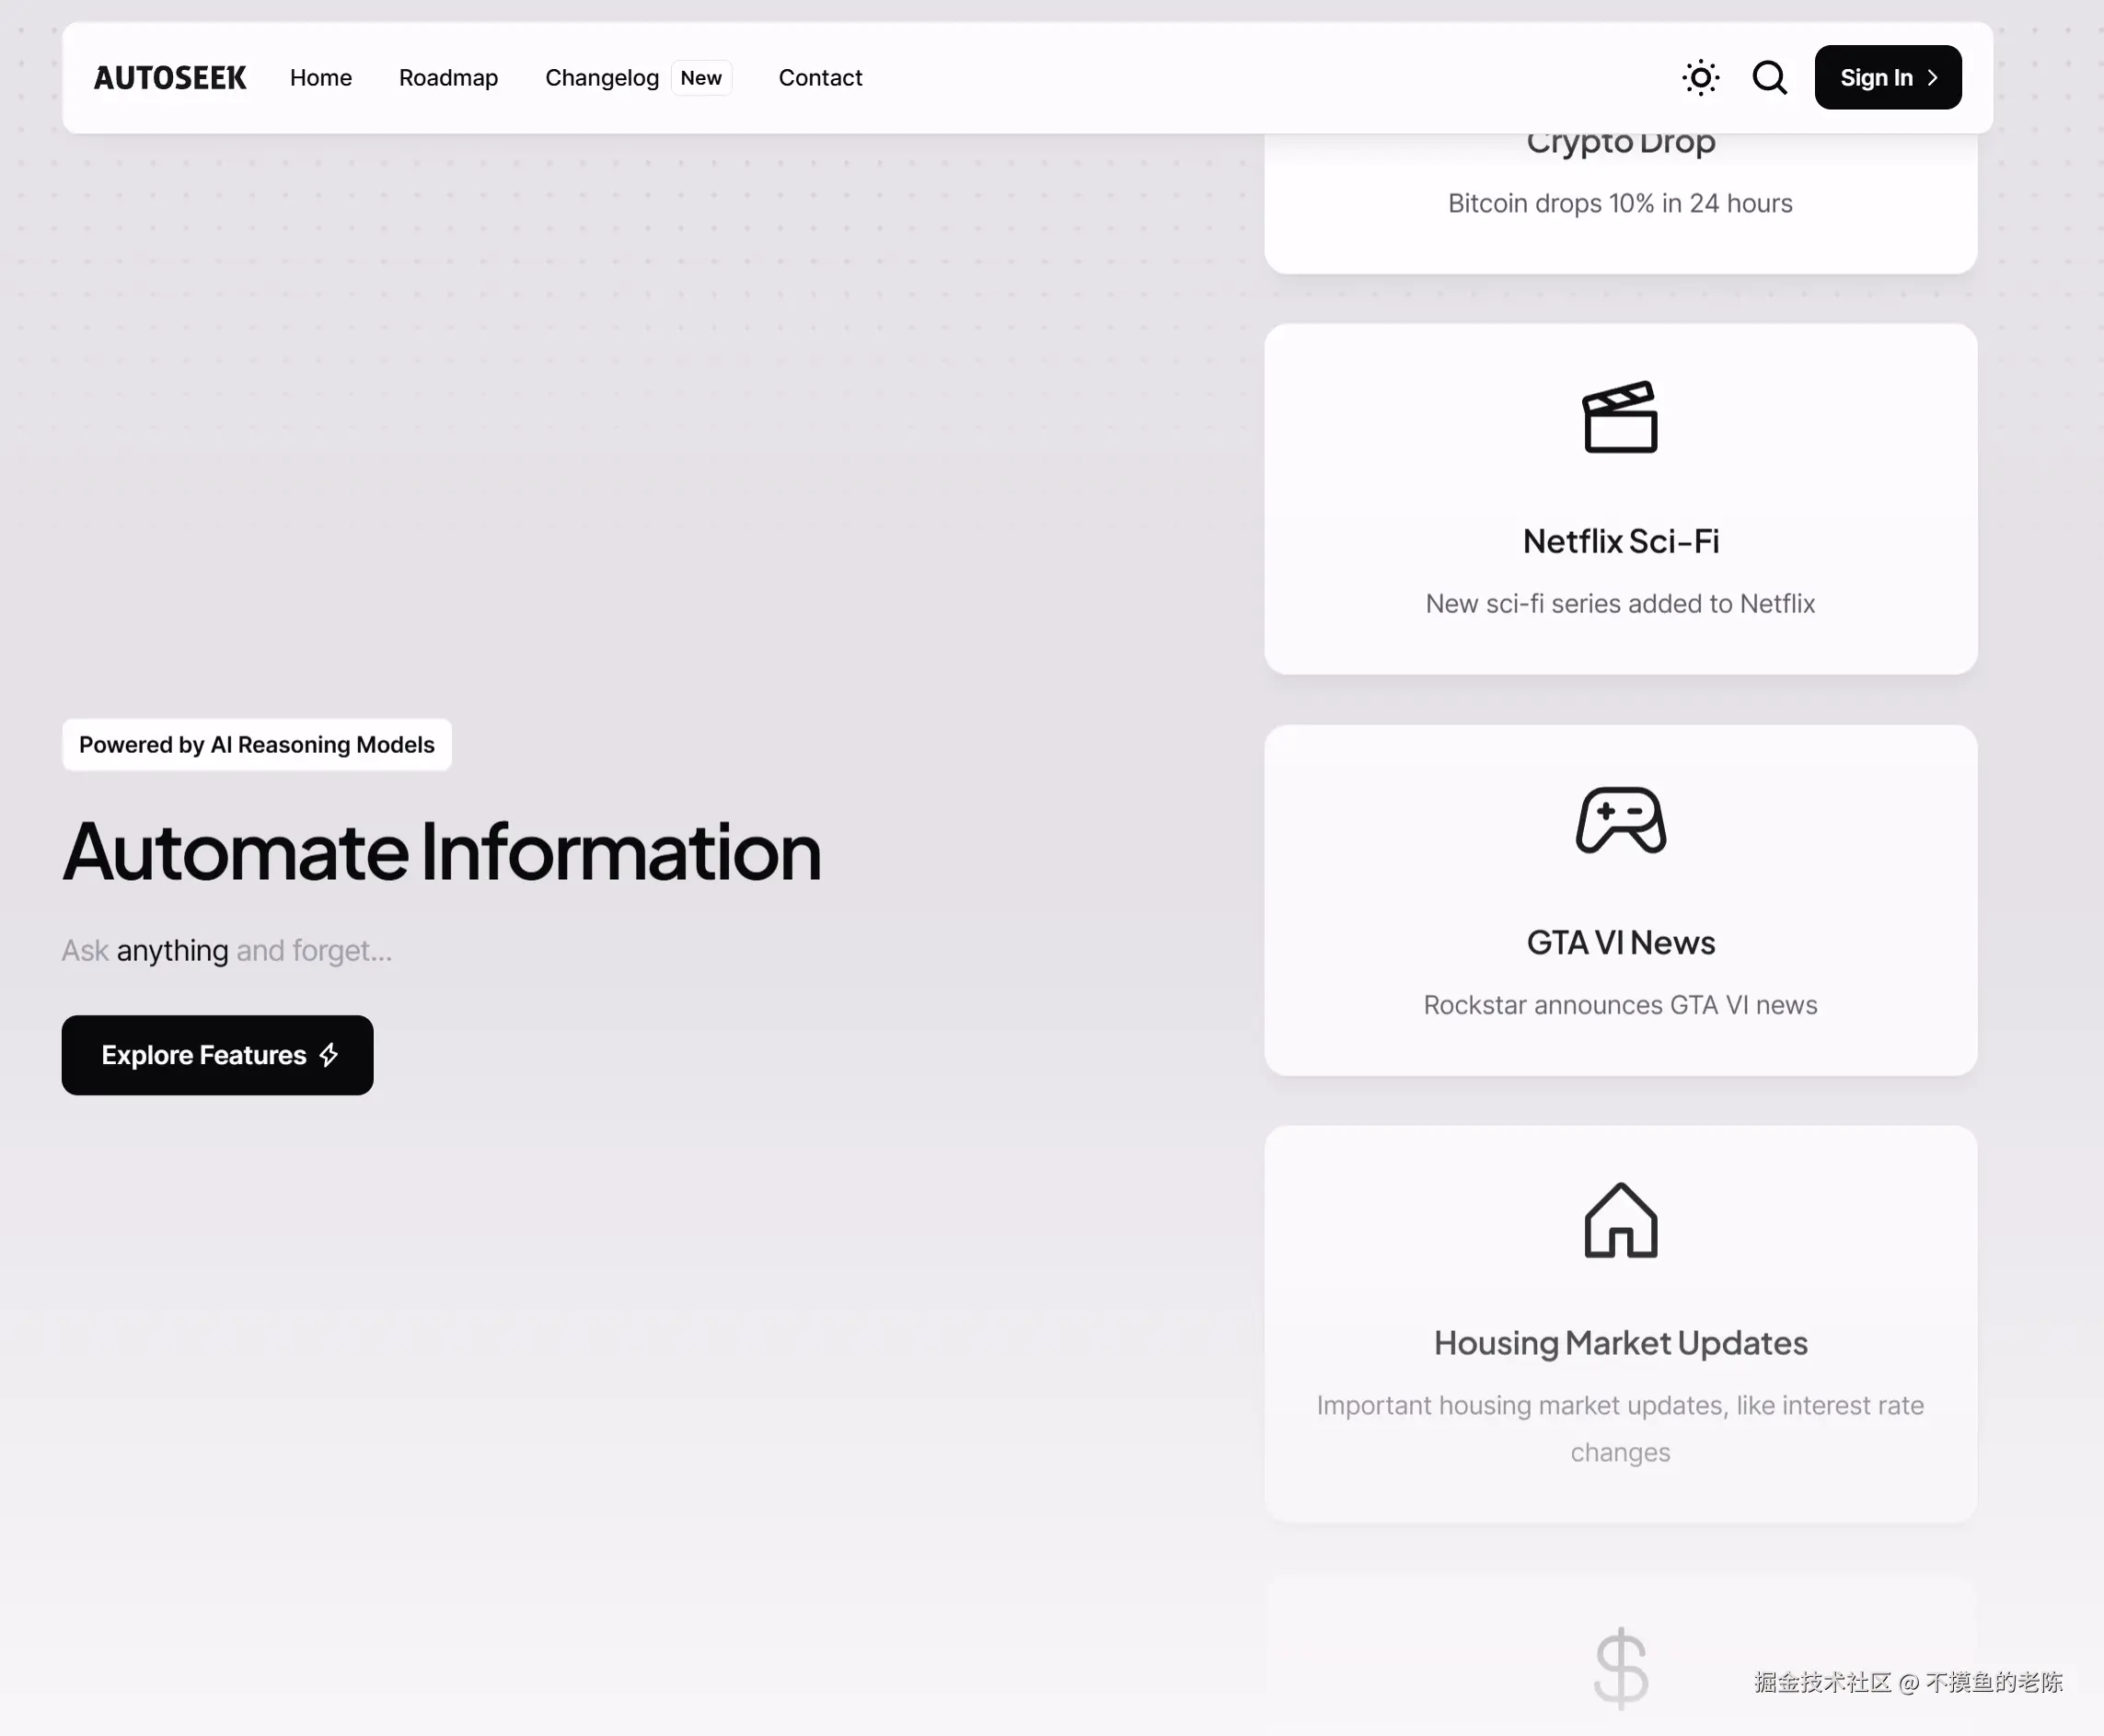Navigate to the Contact page

tap(820, 78)
